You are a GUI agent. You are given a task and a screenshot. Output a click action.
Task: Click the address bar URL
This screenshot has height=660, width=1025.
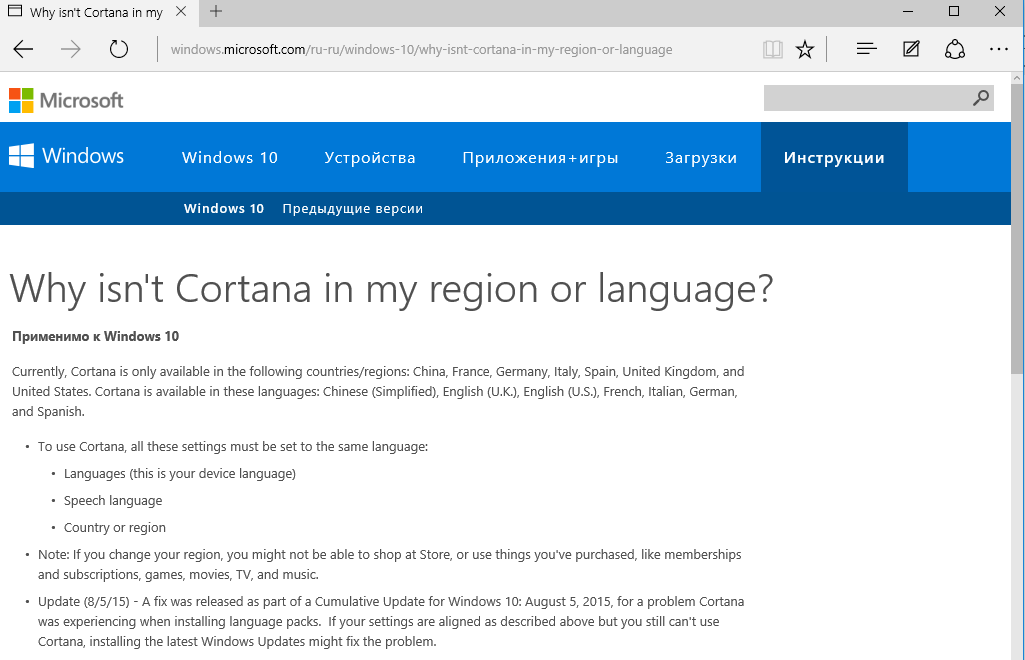(x=421, y=50)
